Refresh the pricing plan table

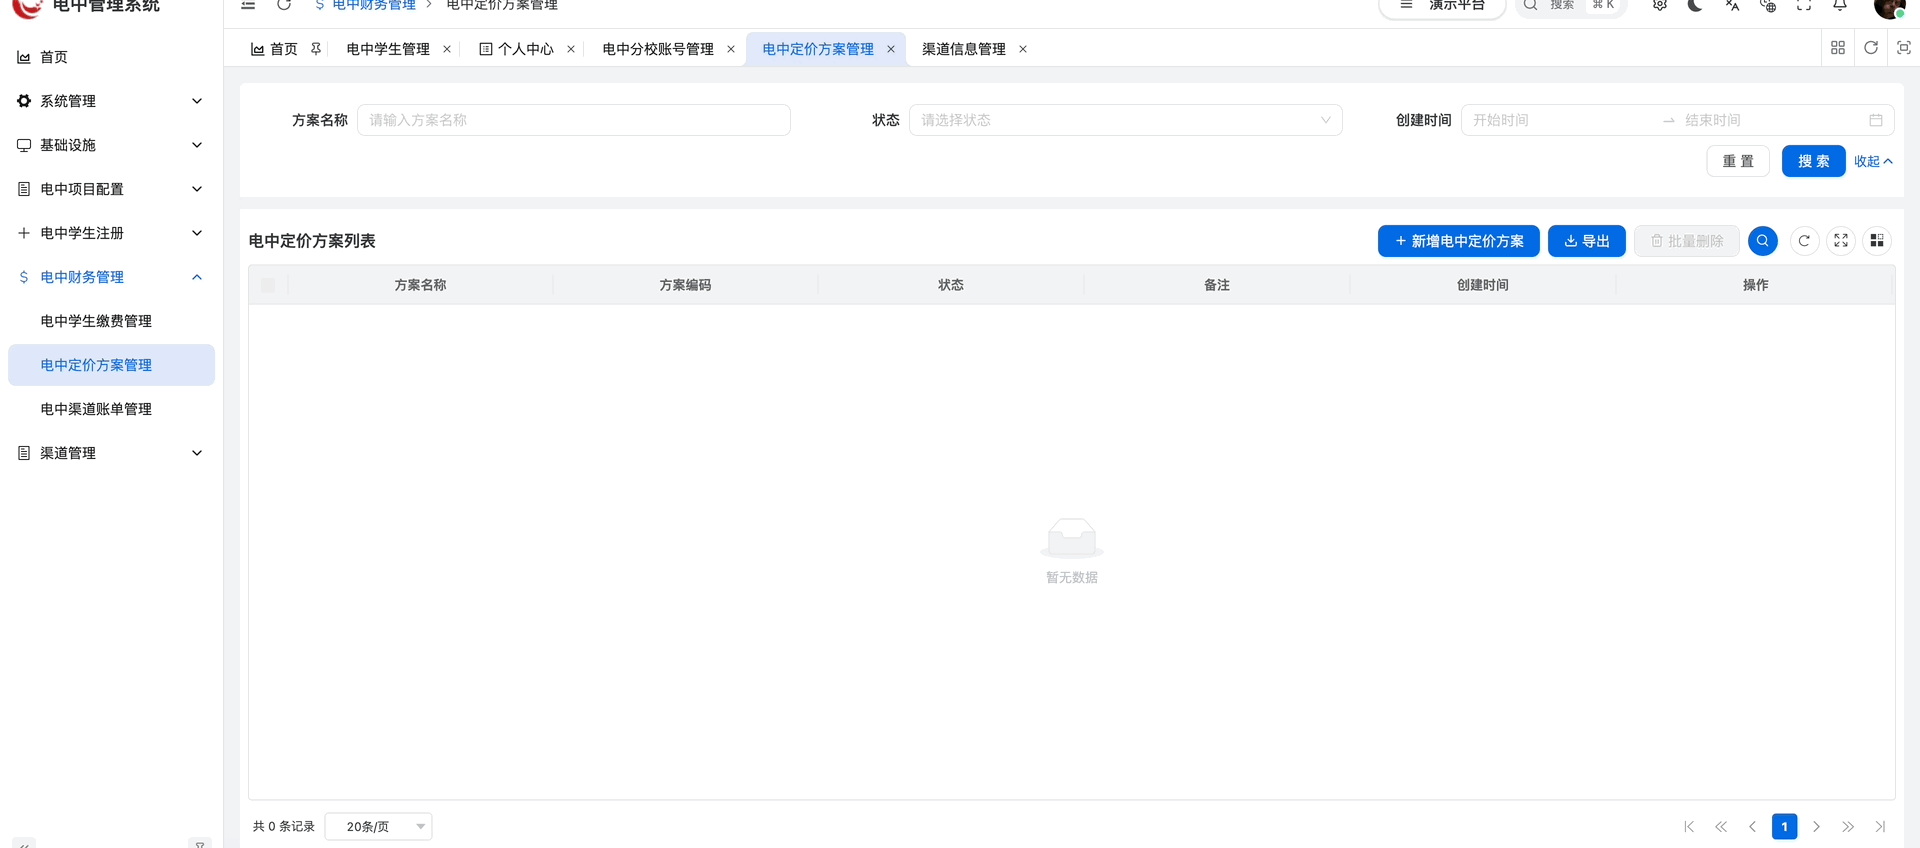tap(1805, 241)
